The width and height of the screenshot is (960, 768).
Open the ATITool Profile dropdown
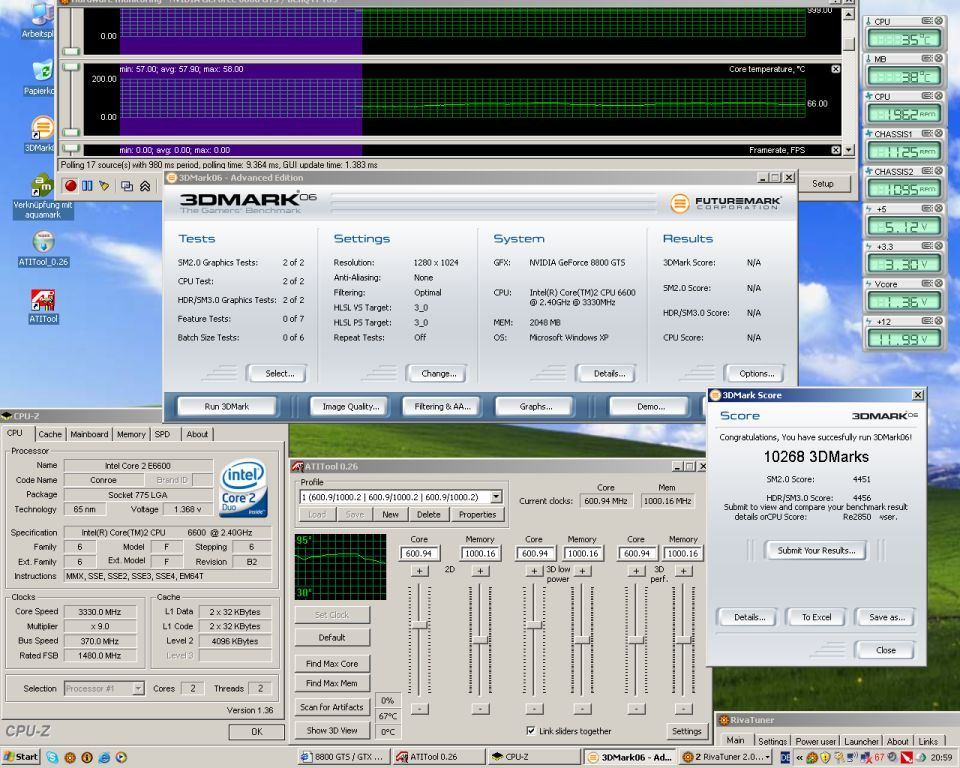tap(496, 497)
